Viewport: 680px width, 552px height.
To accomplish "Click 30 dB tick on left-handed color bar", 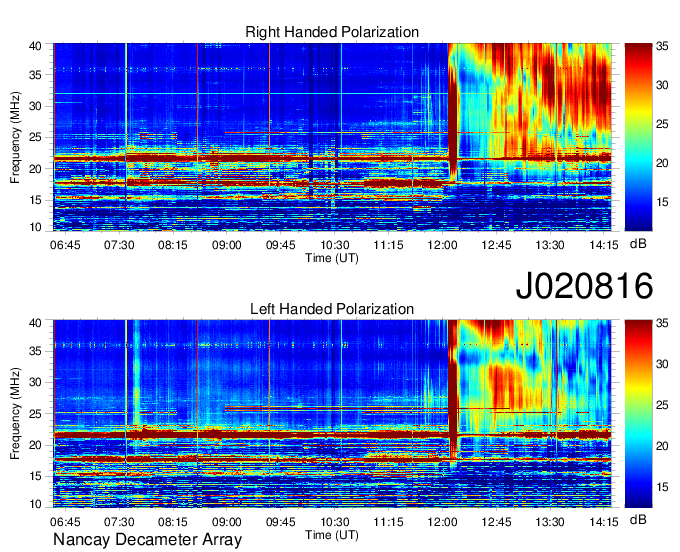I will [x=662, y=364].
